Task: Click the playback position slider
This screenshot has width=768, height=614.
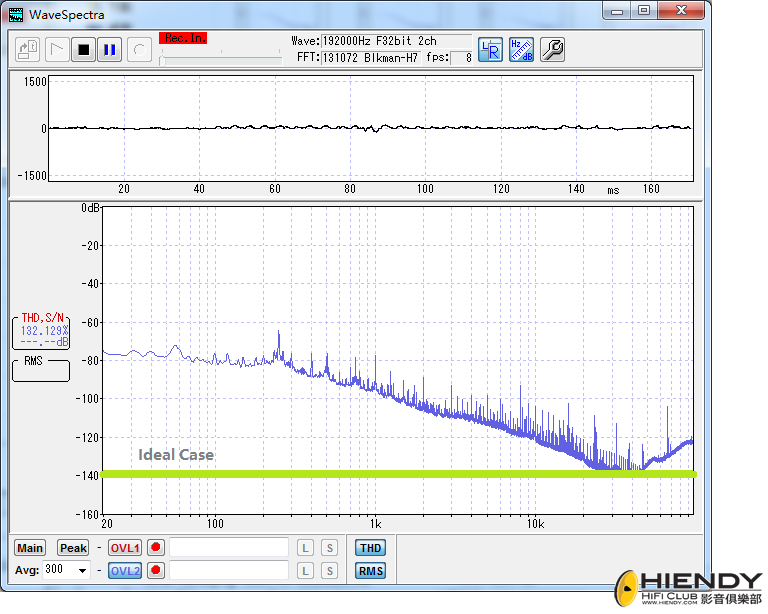Action: [x=220, y=60]
